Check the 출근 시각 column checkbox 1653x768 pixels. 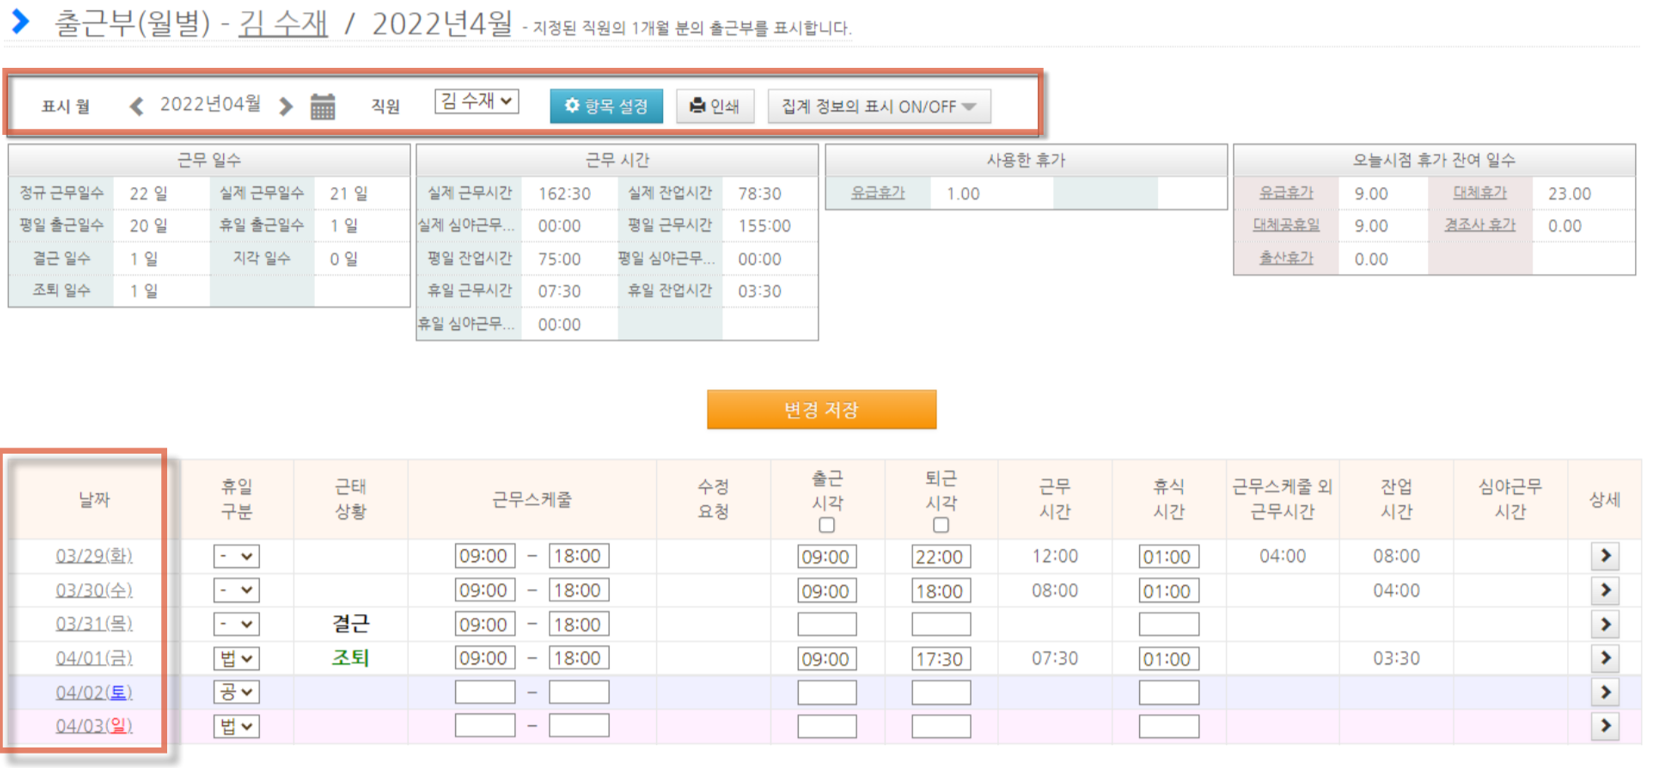tap(827, 525)
